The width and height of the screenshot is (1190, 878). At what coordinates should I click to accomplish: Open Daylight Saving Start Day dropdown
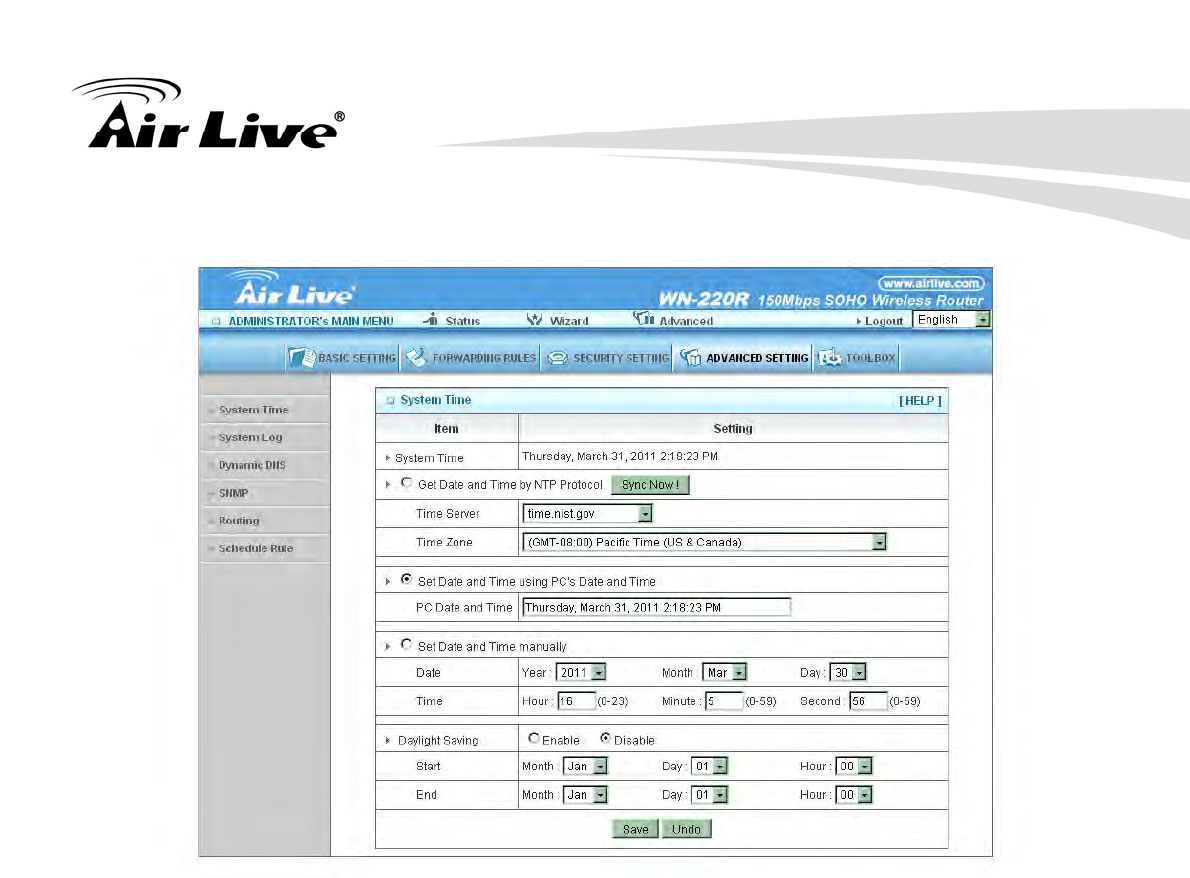tap(710, 766)
